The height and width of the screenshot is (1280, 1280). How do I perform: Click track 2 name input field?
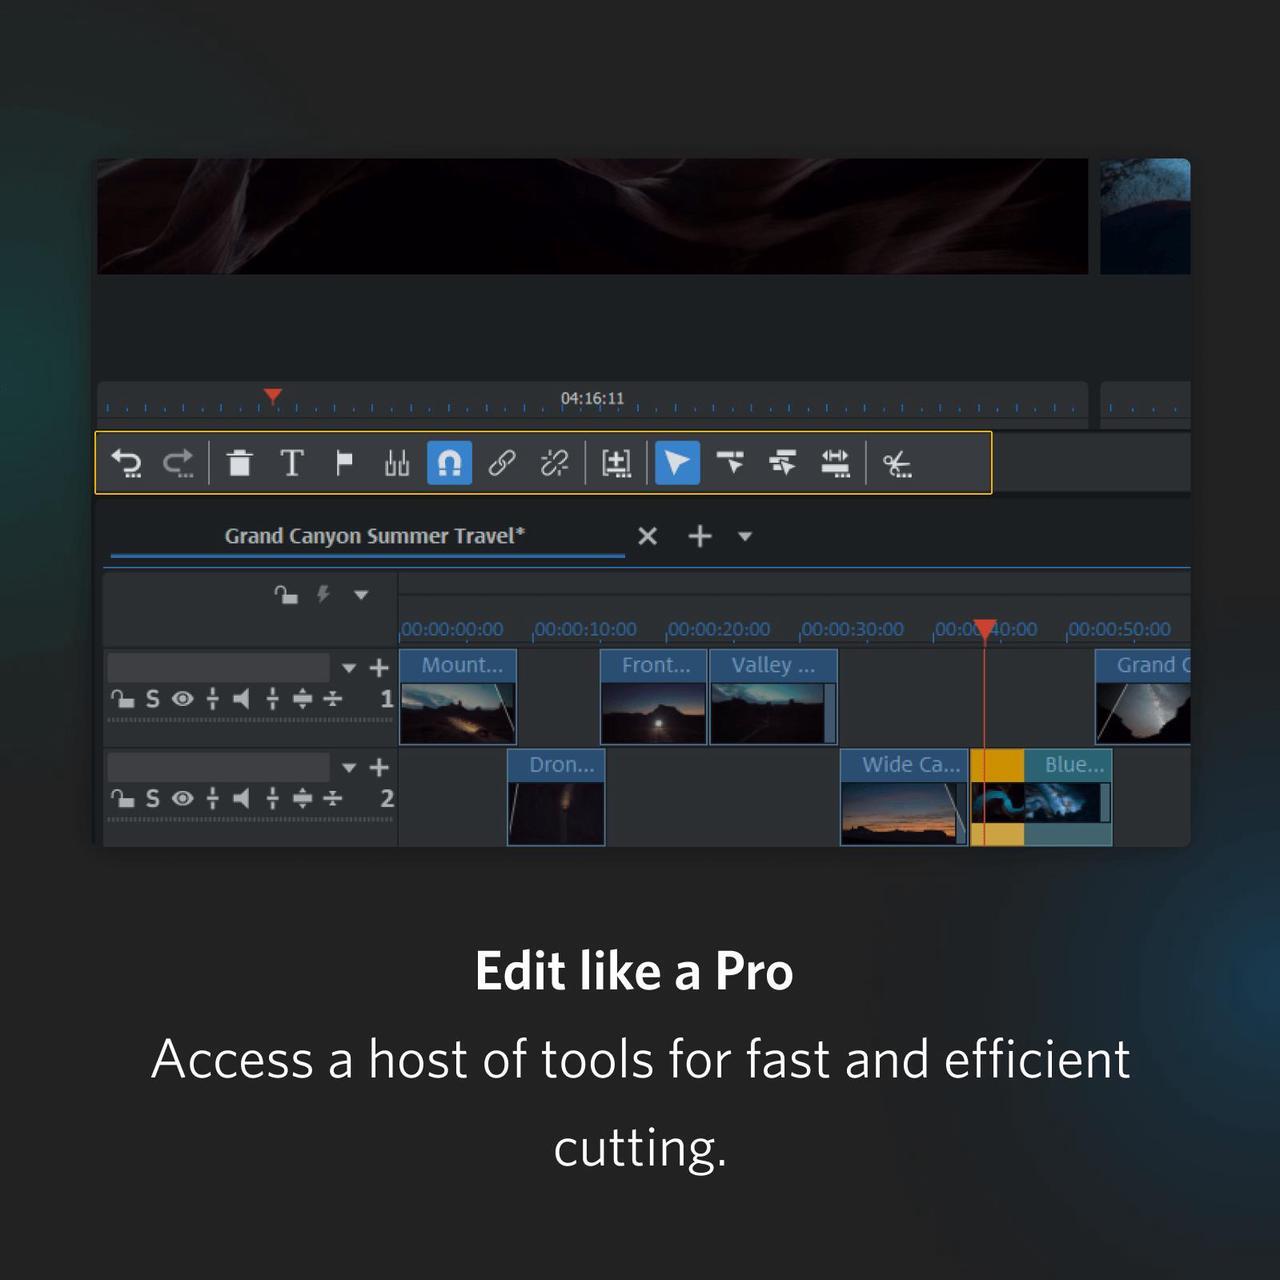(218, 767)
